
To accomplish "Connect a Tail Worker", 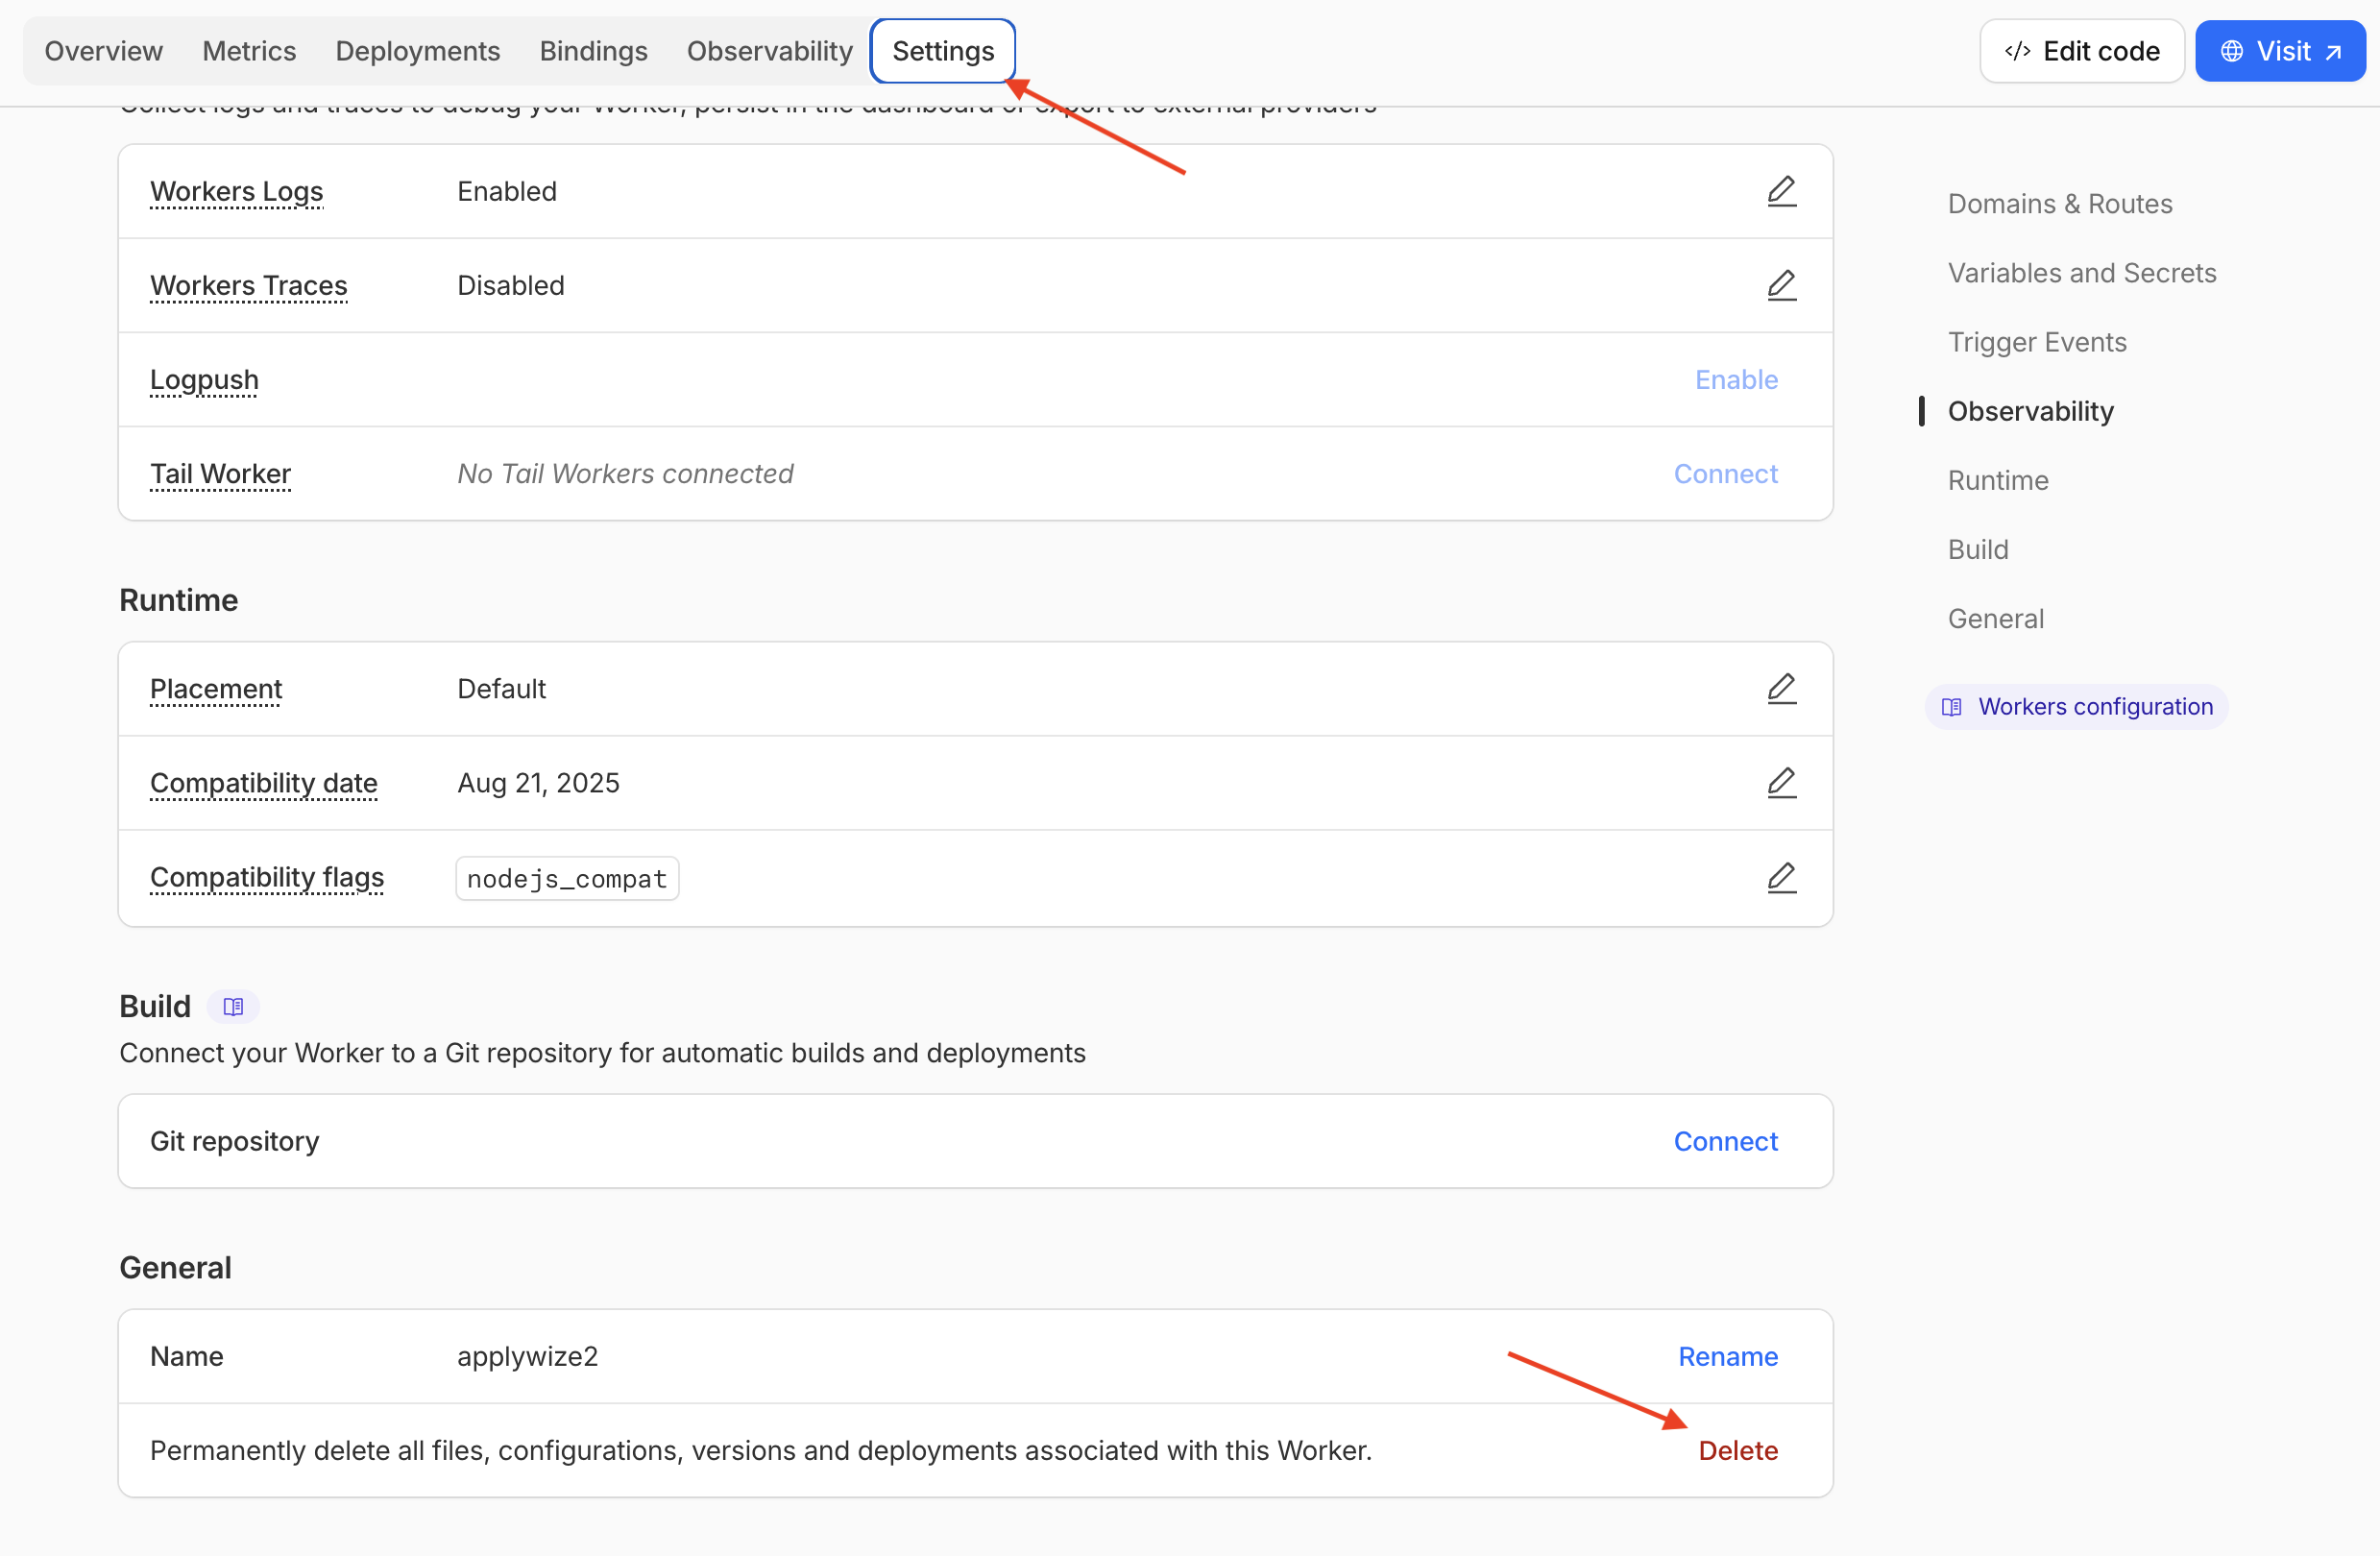I will 1725,473.
